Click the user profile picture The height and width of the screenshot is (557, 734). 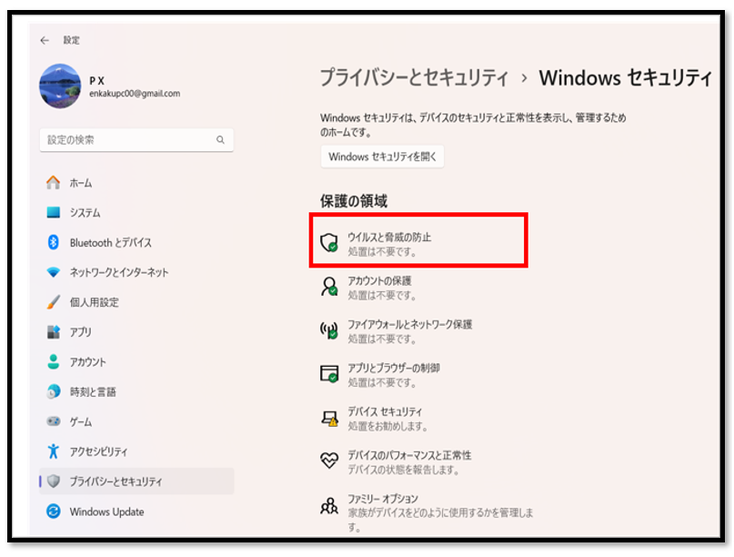point(60,87)
